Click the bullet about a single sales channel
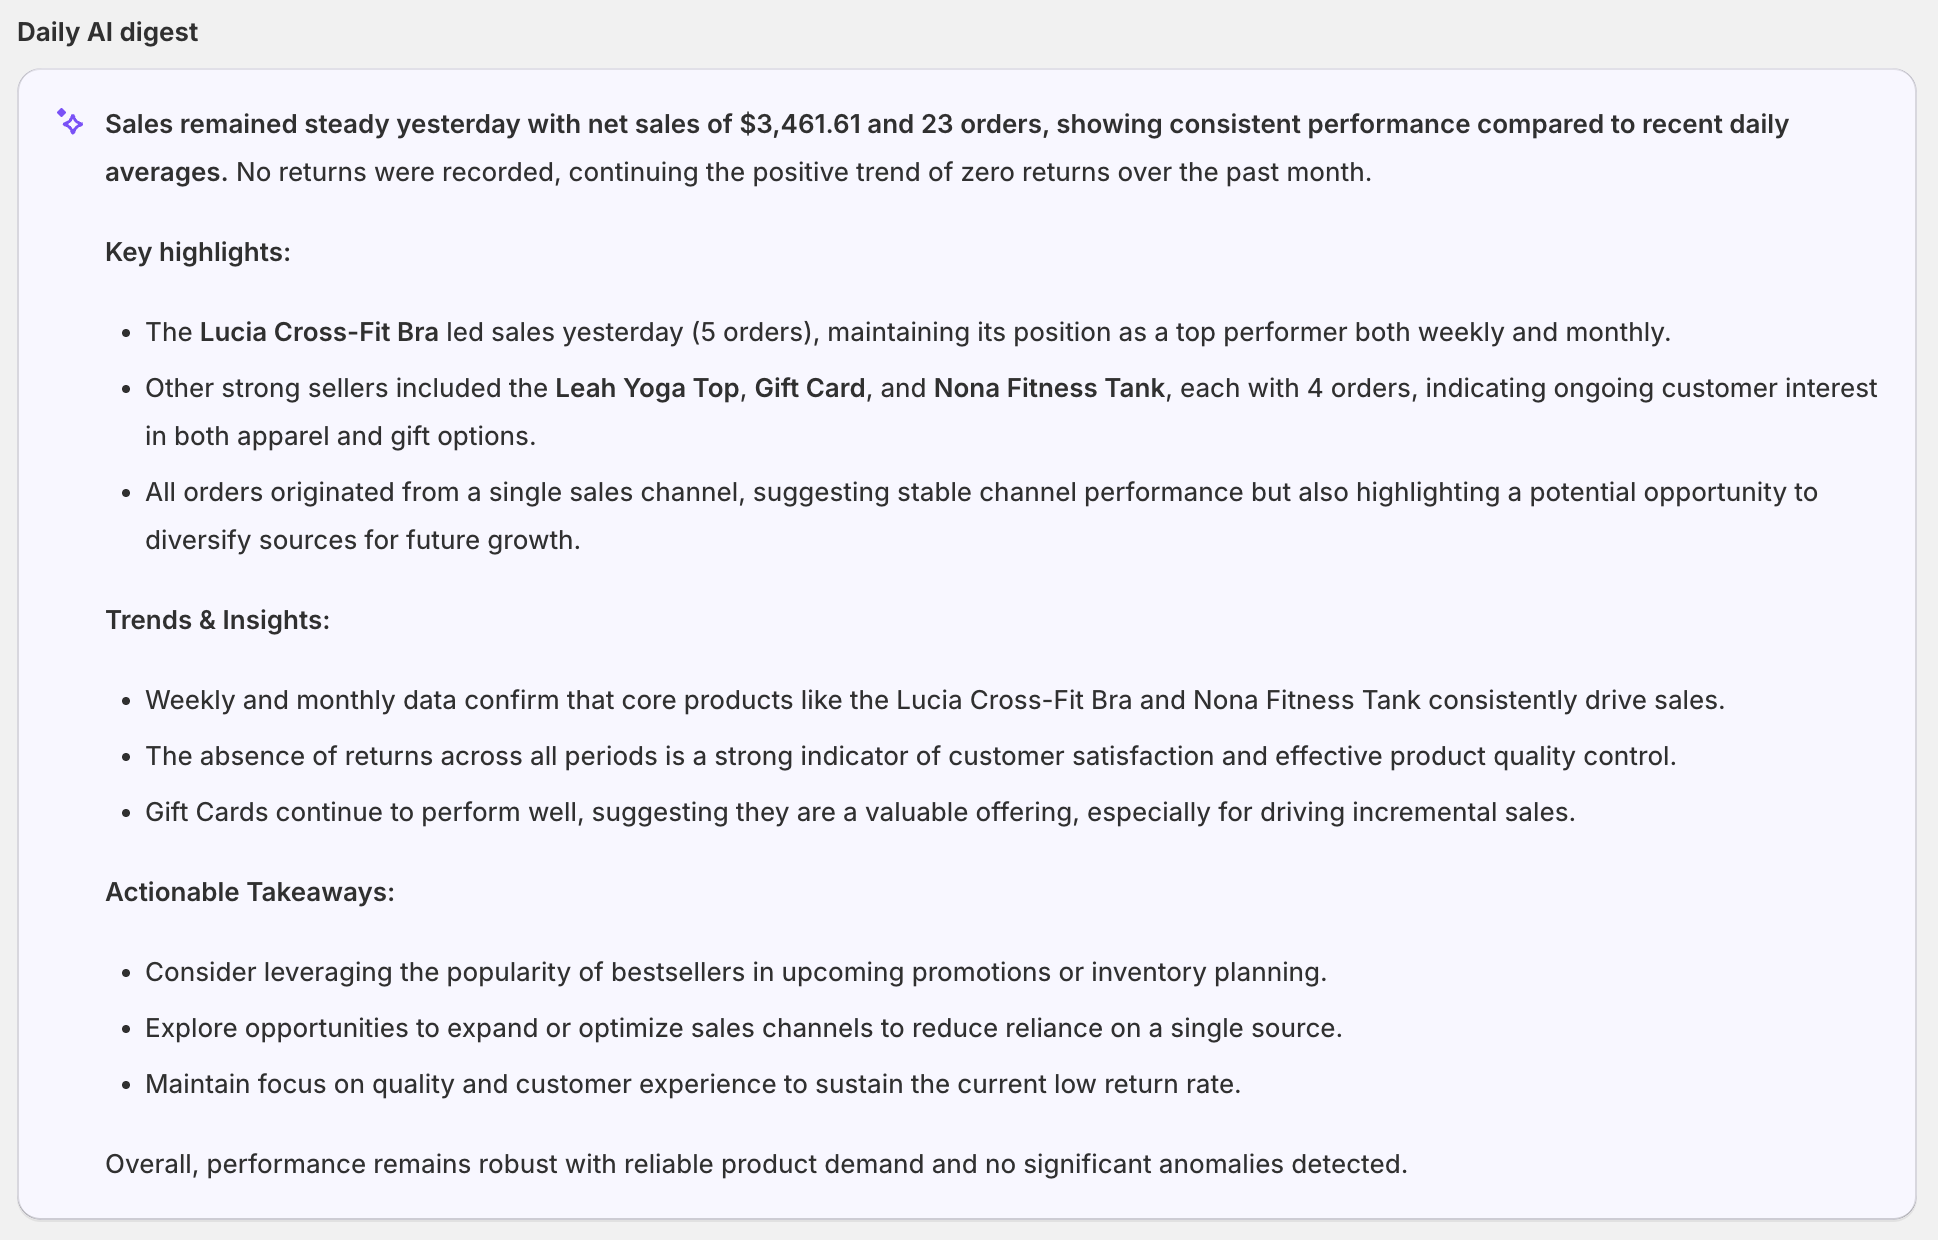 pos(980,492)
